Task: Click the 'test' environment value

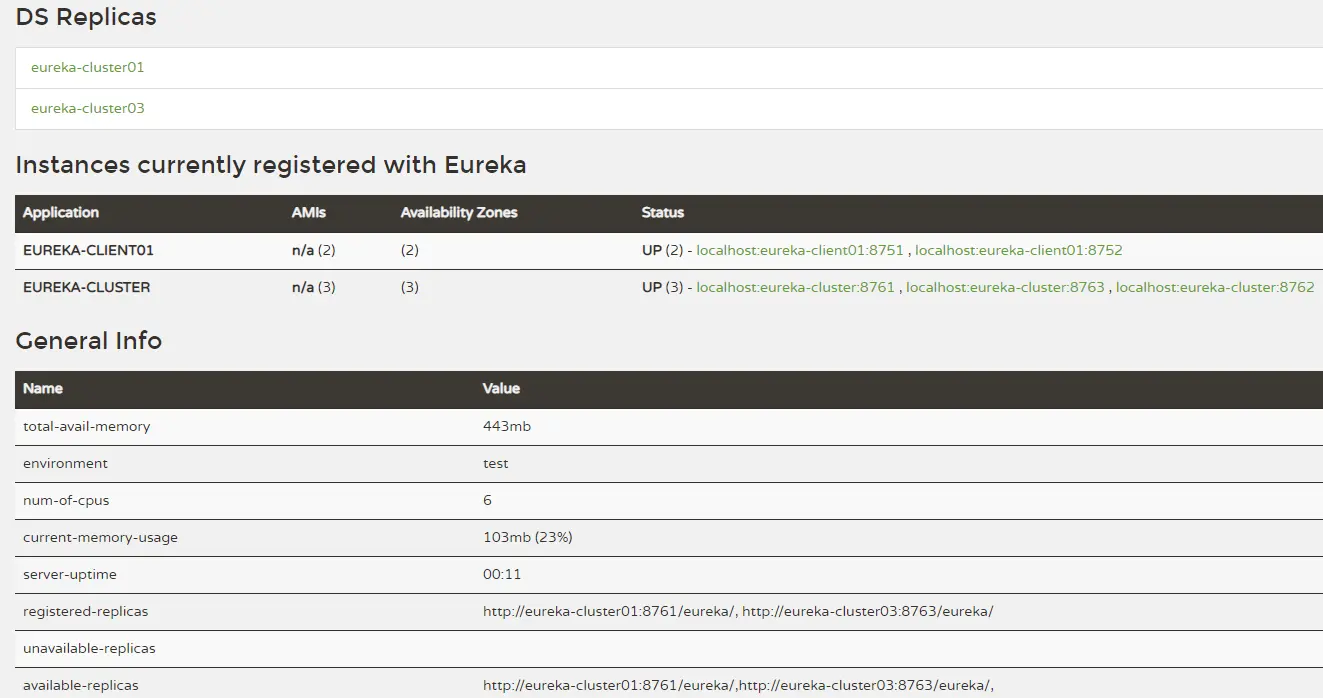Action: click(x=496, y=463)
